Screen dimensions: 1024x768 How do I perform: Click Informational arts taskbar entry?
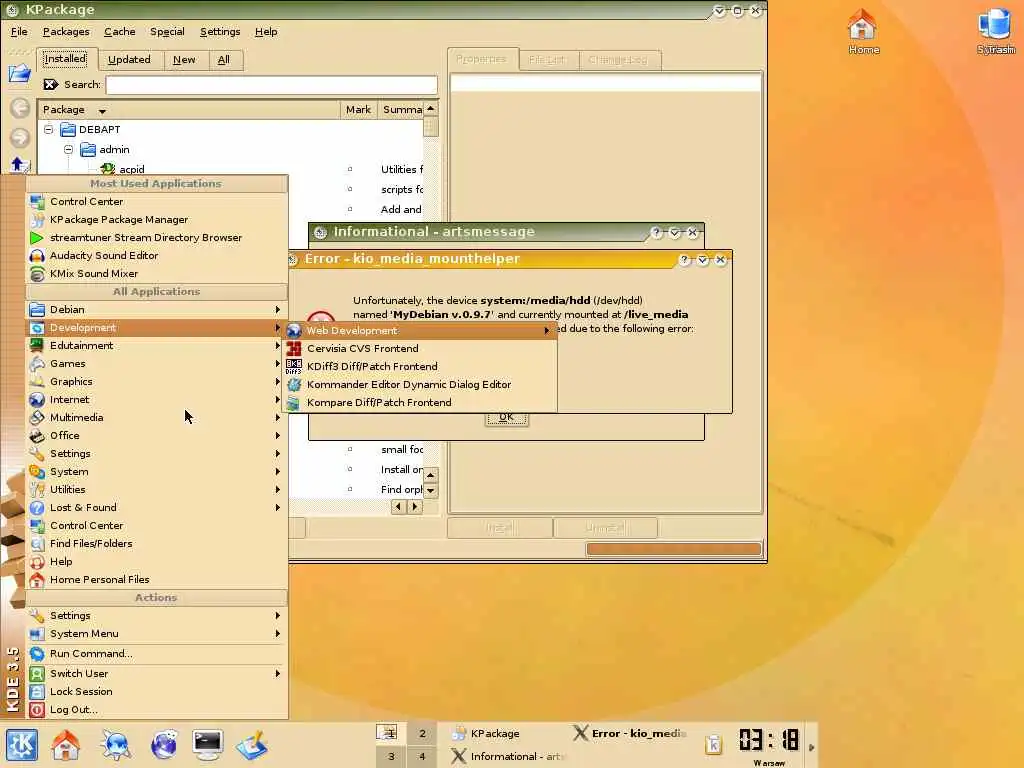(507, 756)
